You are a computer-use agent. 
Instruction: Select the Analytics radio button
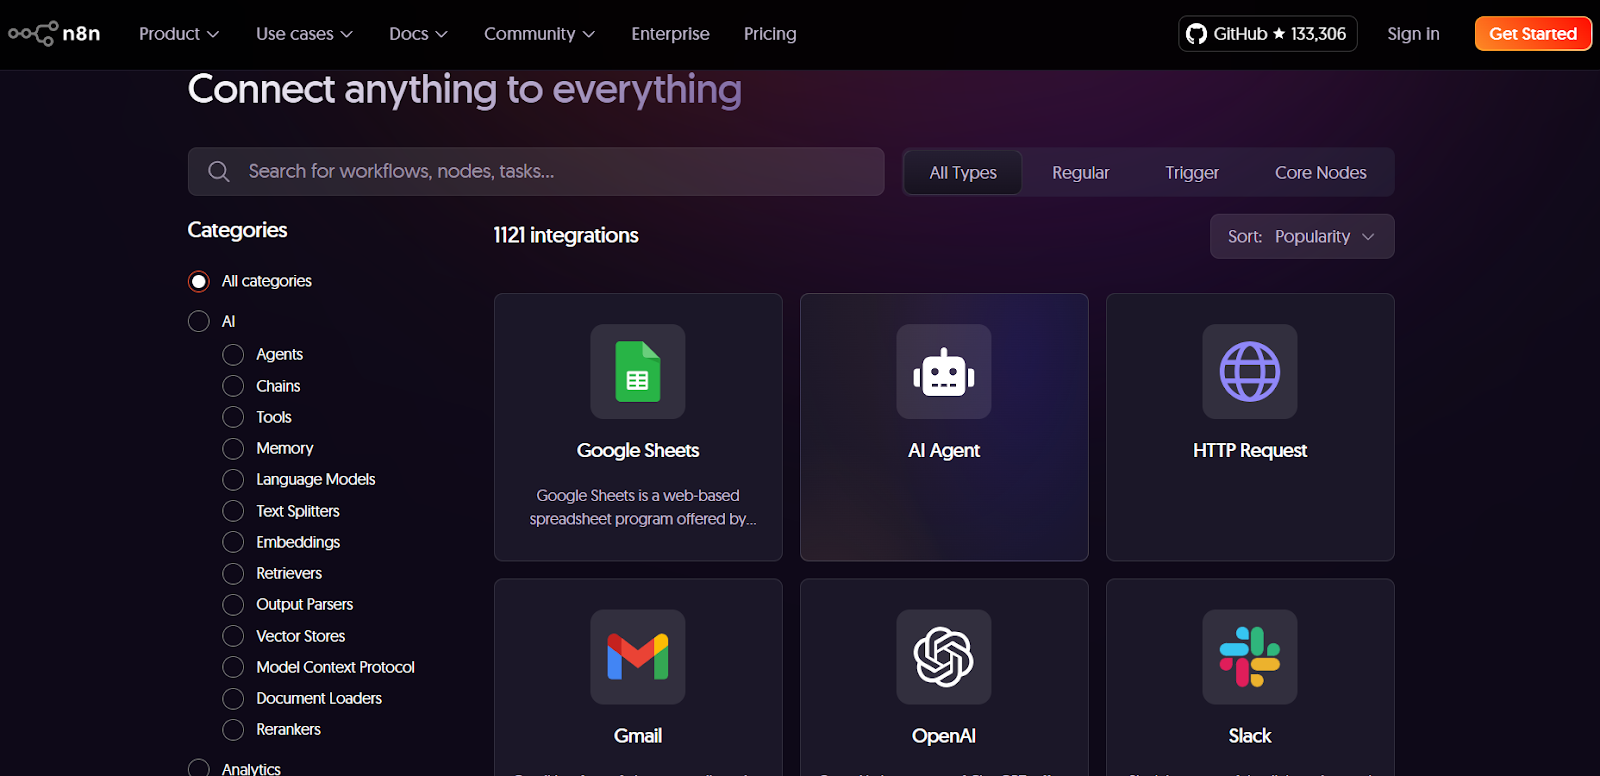(199, 768)
